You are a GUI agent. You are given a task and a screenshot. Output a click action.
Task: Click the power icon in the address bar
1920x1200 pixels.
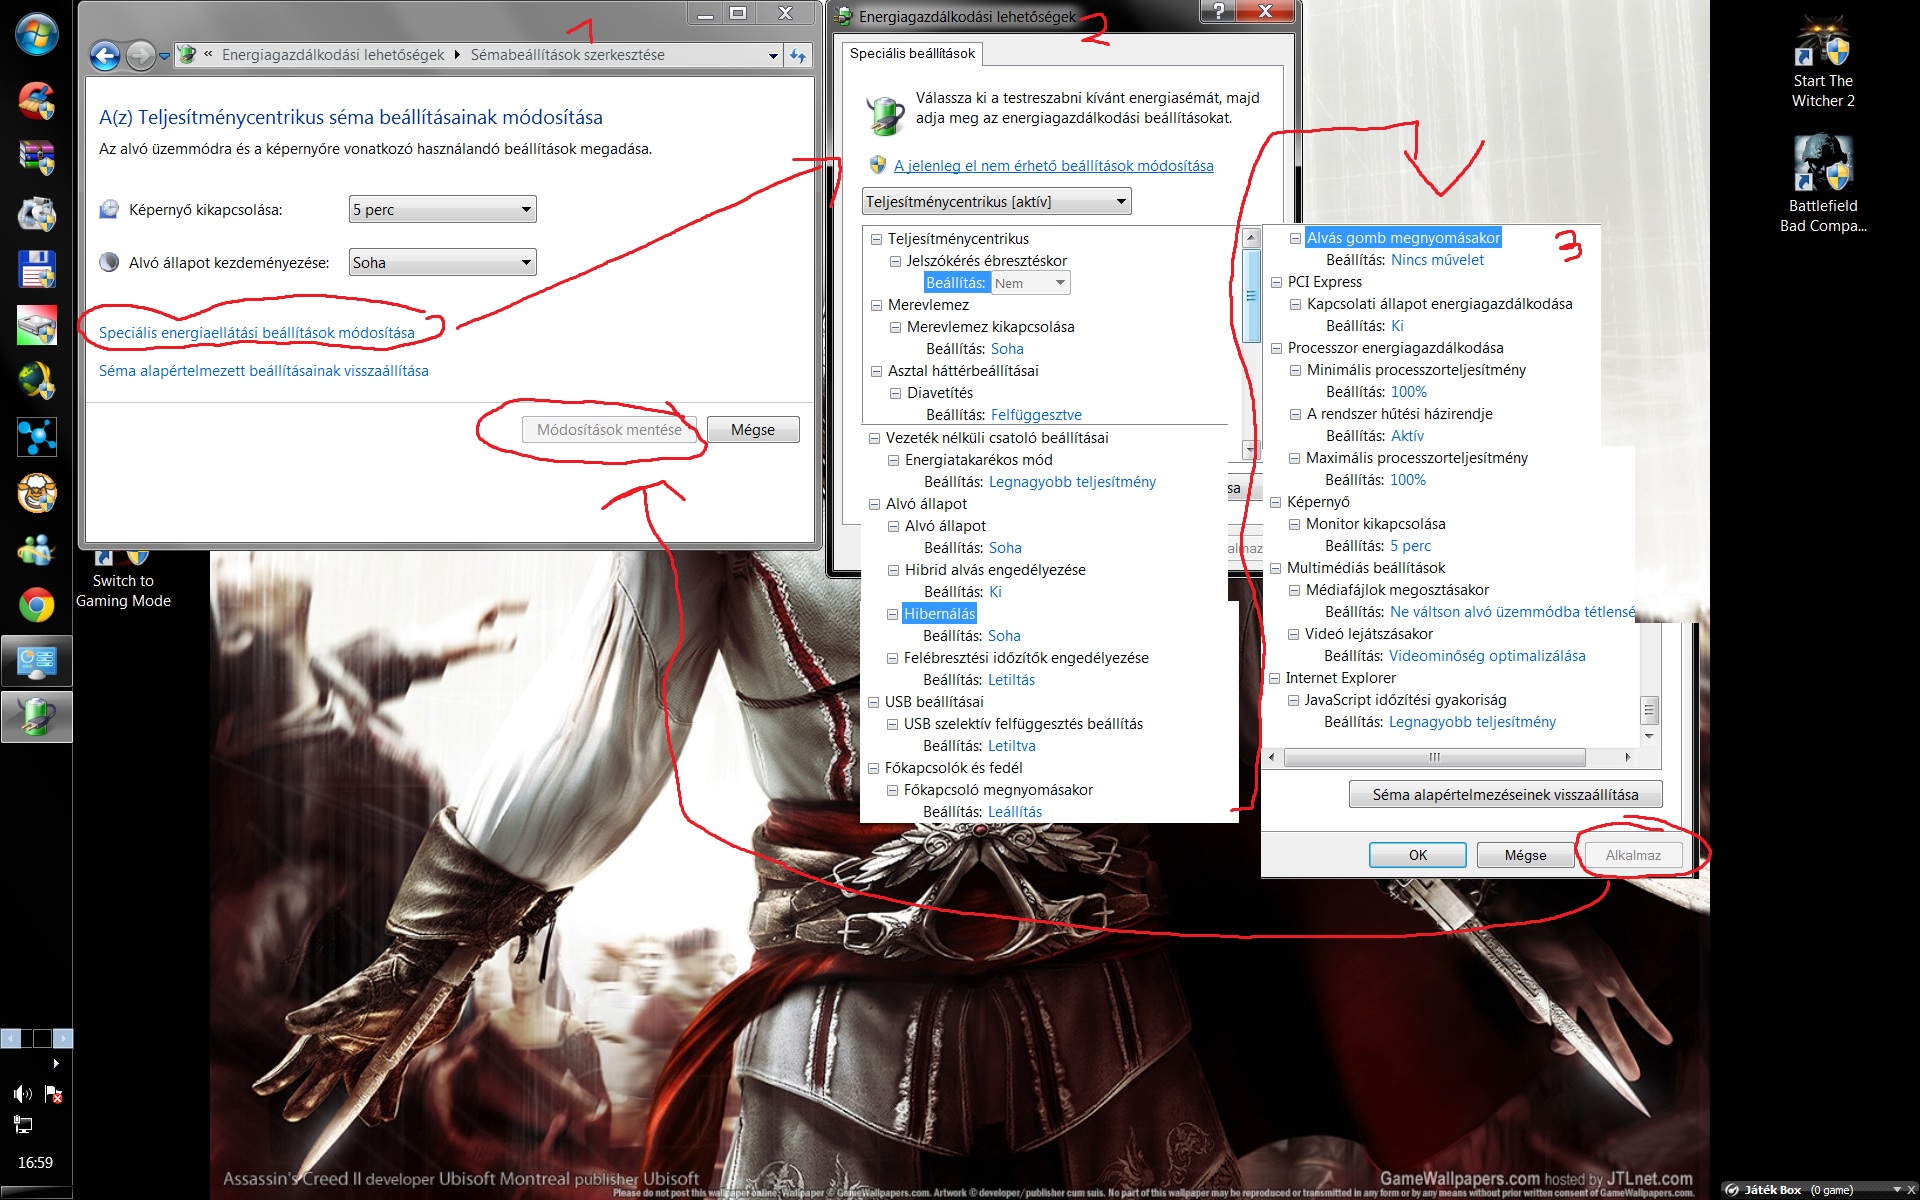coord(186,55)
